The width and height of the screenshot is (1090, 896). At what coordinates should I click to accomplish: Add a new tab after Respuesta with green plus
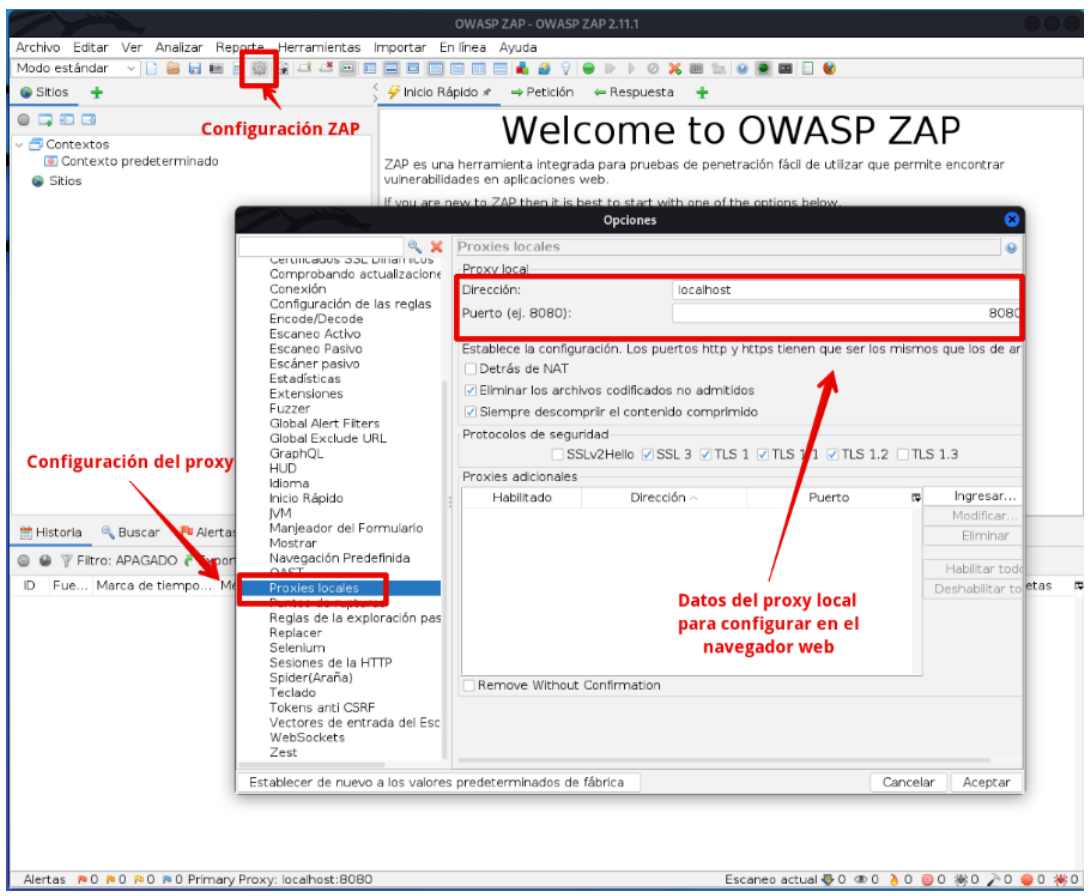(x=702, y=92)
